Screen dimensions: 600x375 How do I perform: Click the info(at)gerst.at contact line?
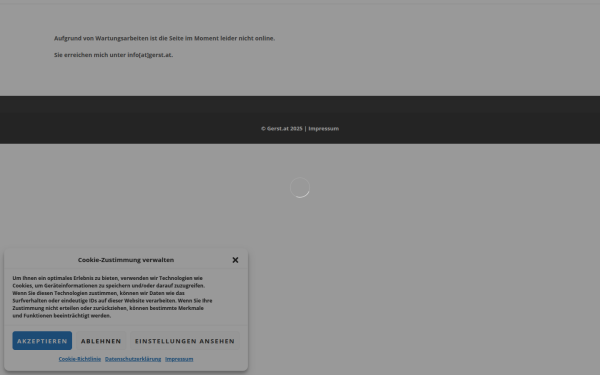tap(114, 55)
